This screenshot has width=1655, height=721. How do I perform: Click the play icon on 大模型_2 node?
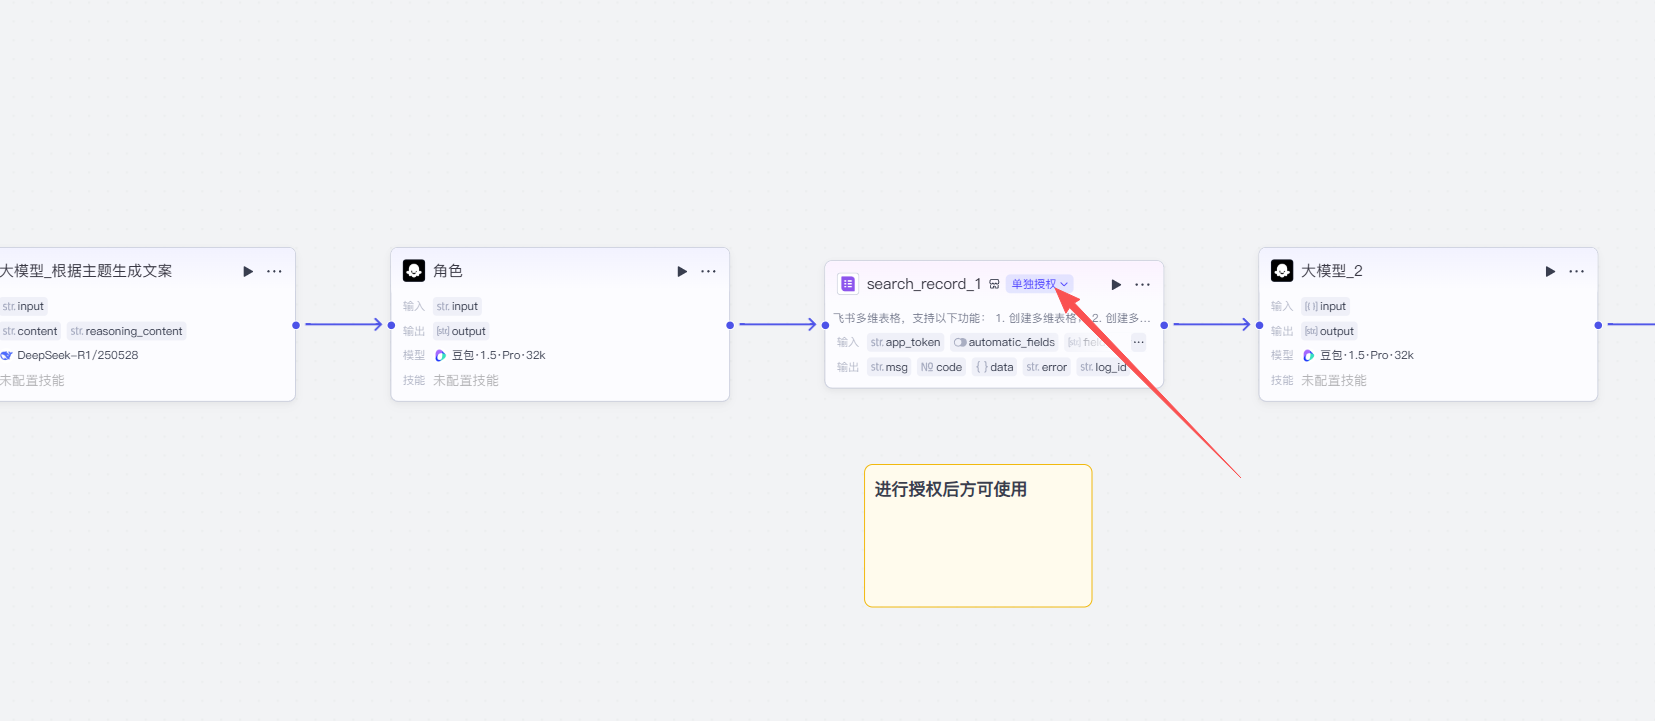[x=1550, y=271]
